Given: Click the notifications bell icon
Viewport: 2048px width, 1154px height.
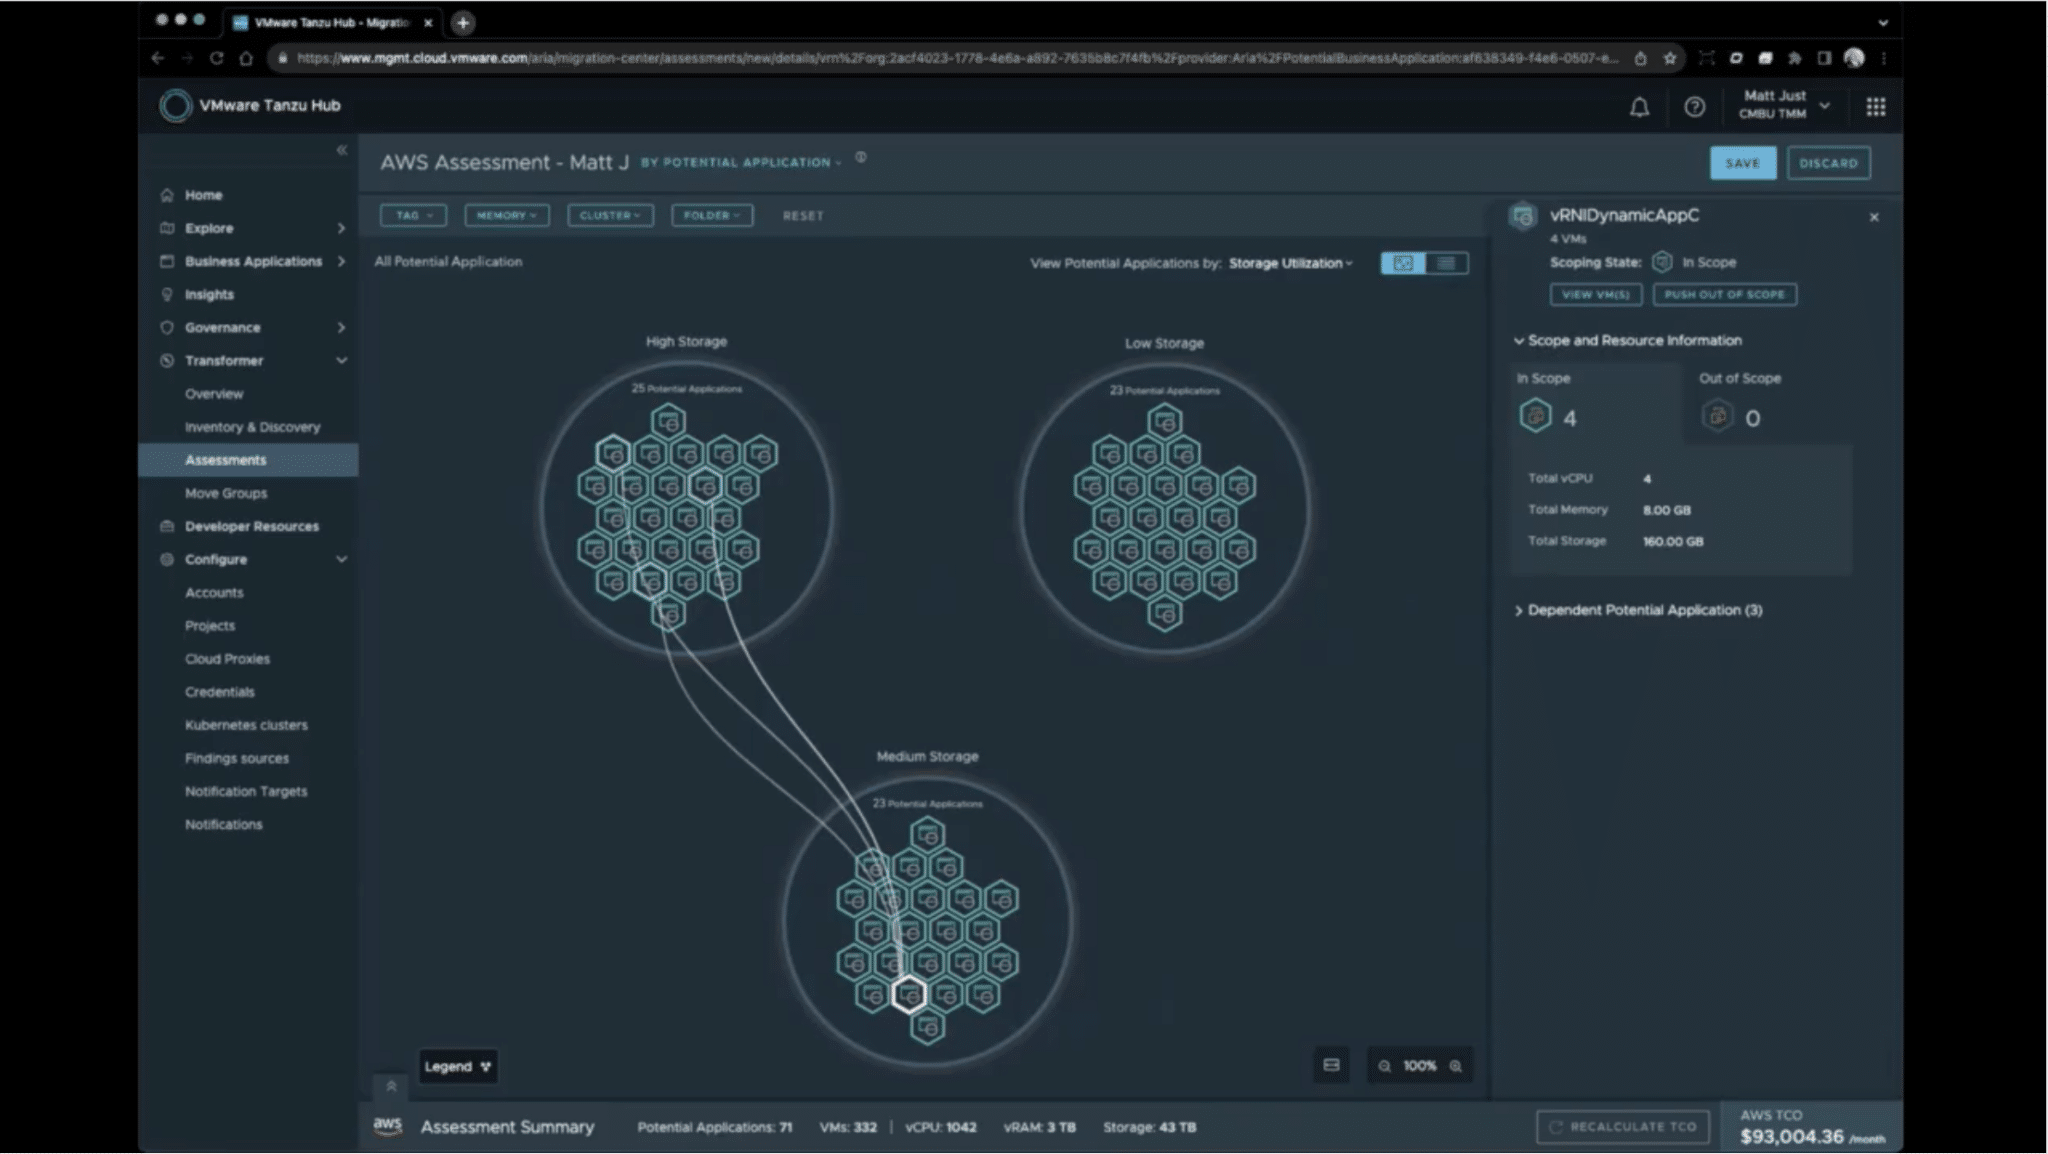Looking at the screenshot, I should click(x=1639, y=107).
